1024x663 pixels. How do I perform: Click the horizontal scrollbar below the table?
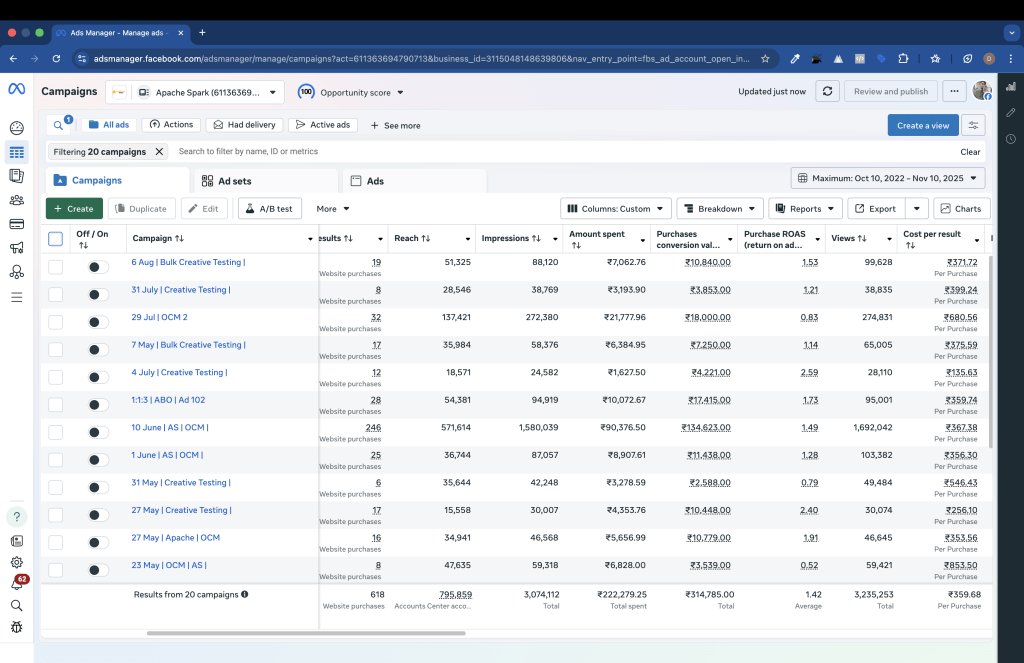coord(305,633)
